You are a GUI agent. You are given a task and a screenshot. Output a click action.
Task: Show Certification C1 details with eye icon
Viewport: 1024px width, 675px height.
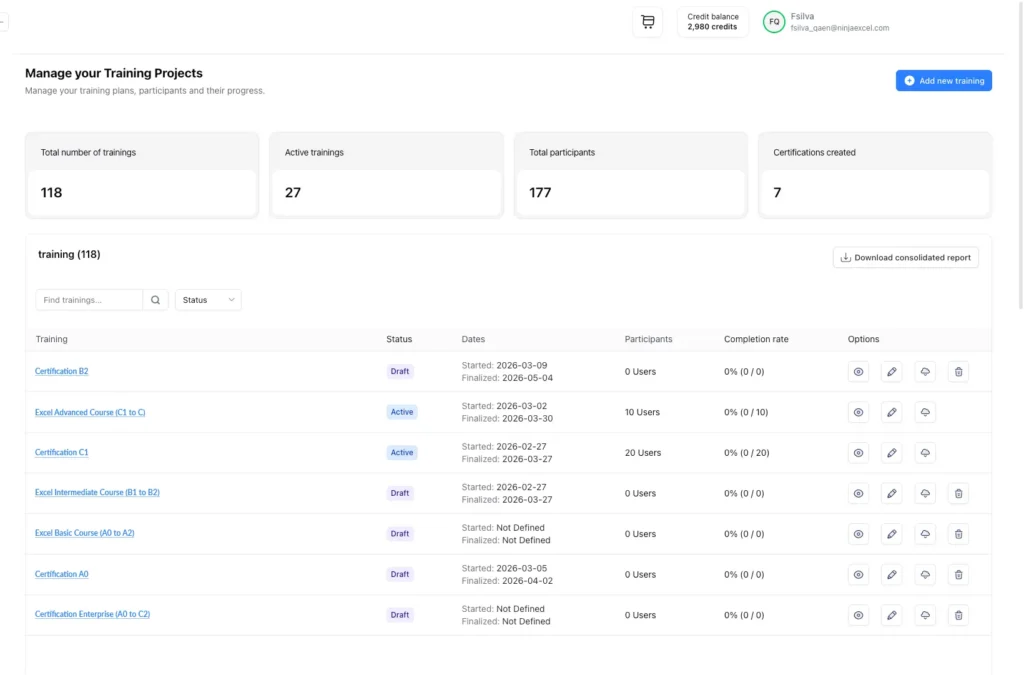tap(858, 453)
